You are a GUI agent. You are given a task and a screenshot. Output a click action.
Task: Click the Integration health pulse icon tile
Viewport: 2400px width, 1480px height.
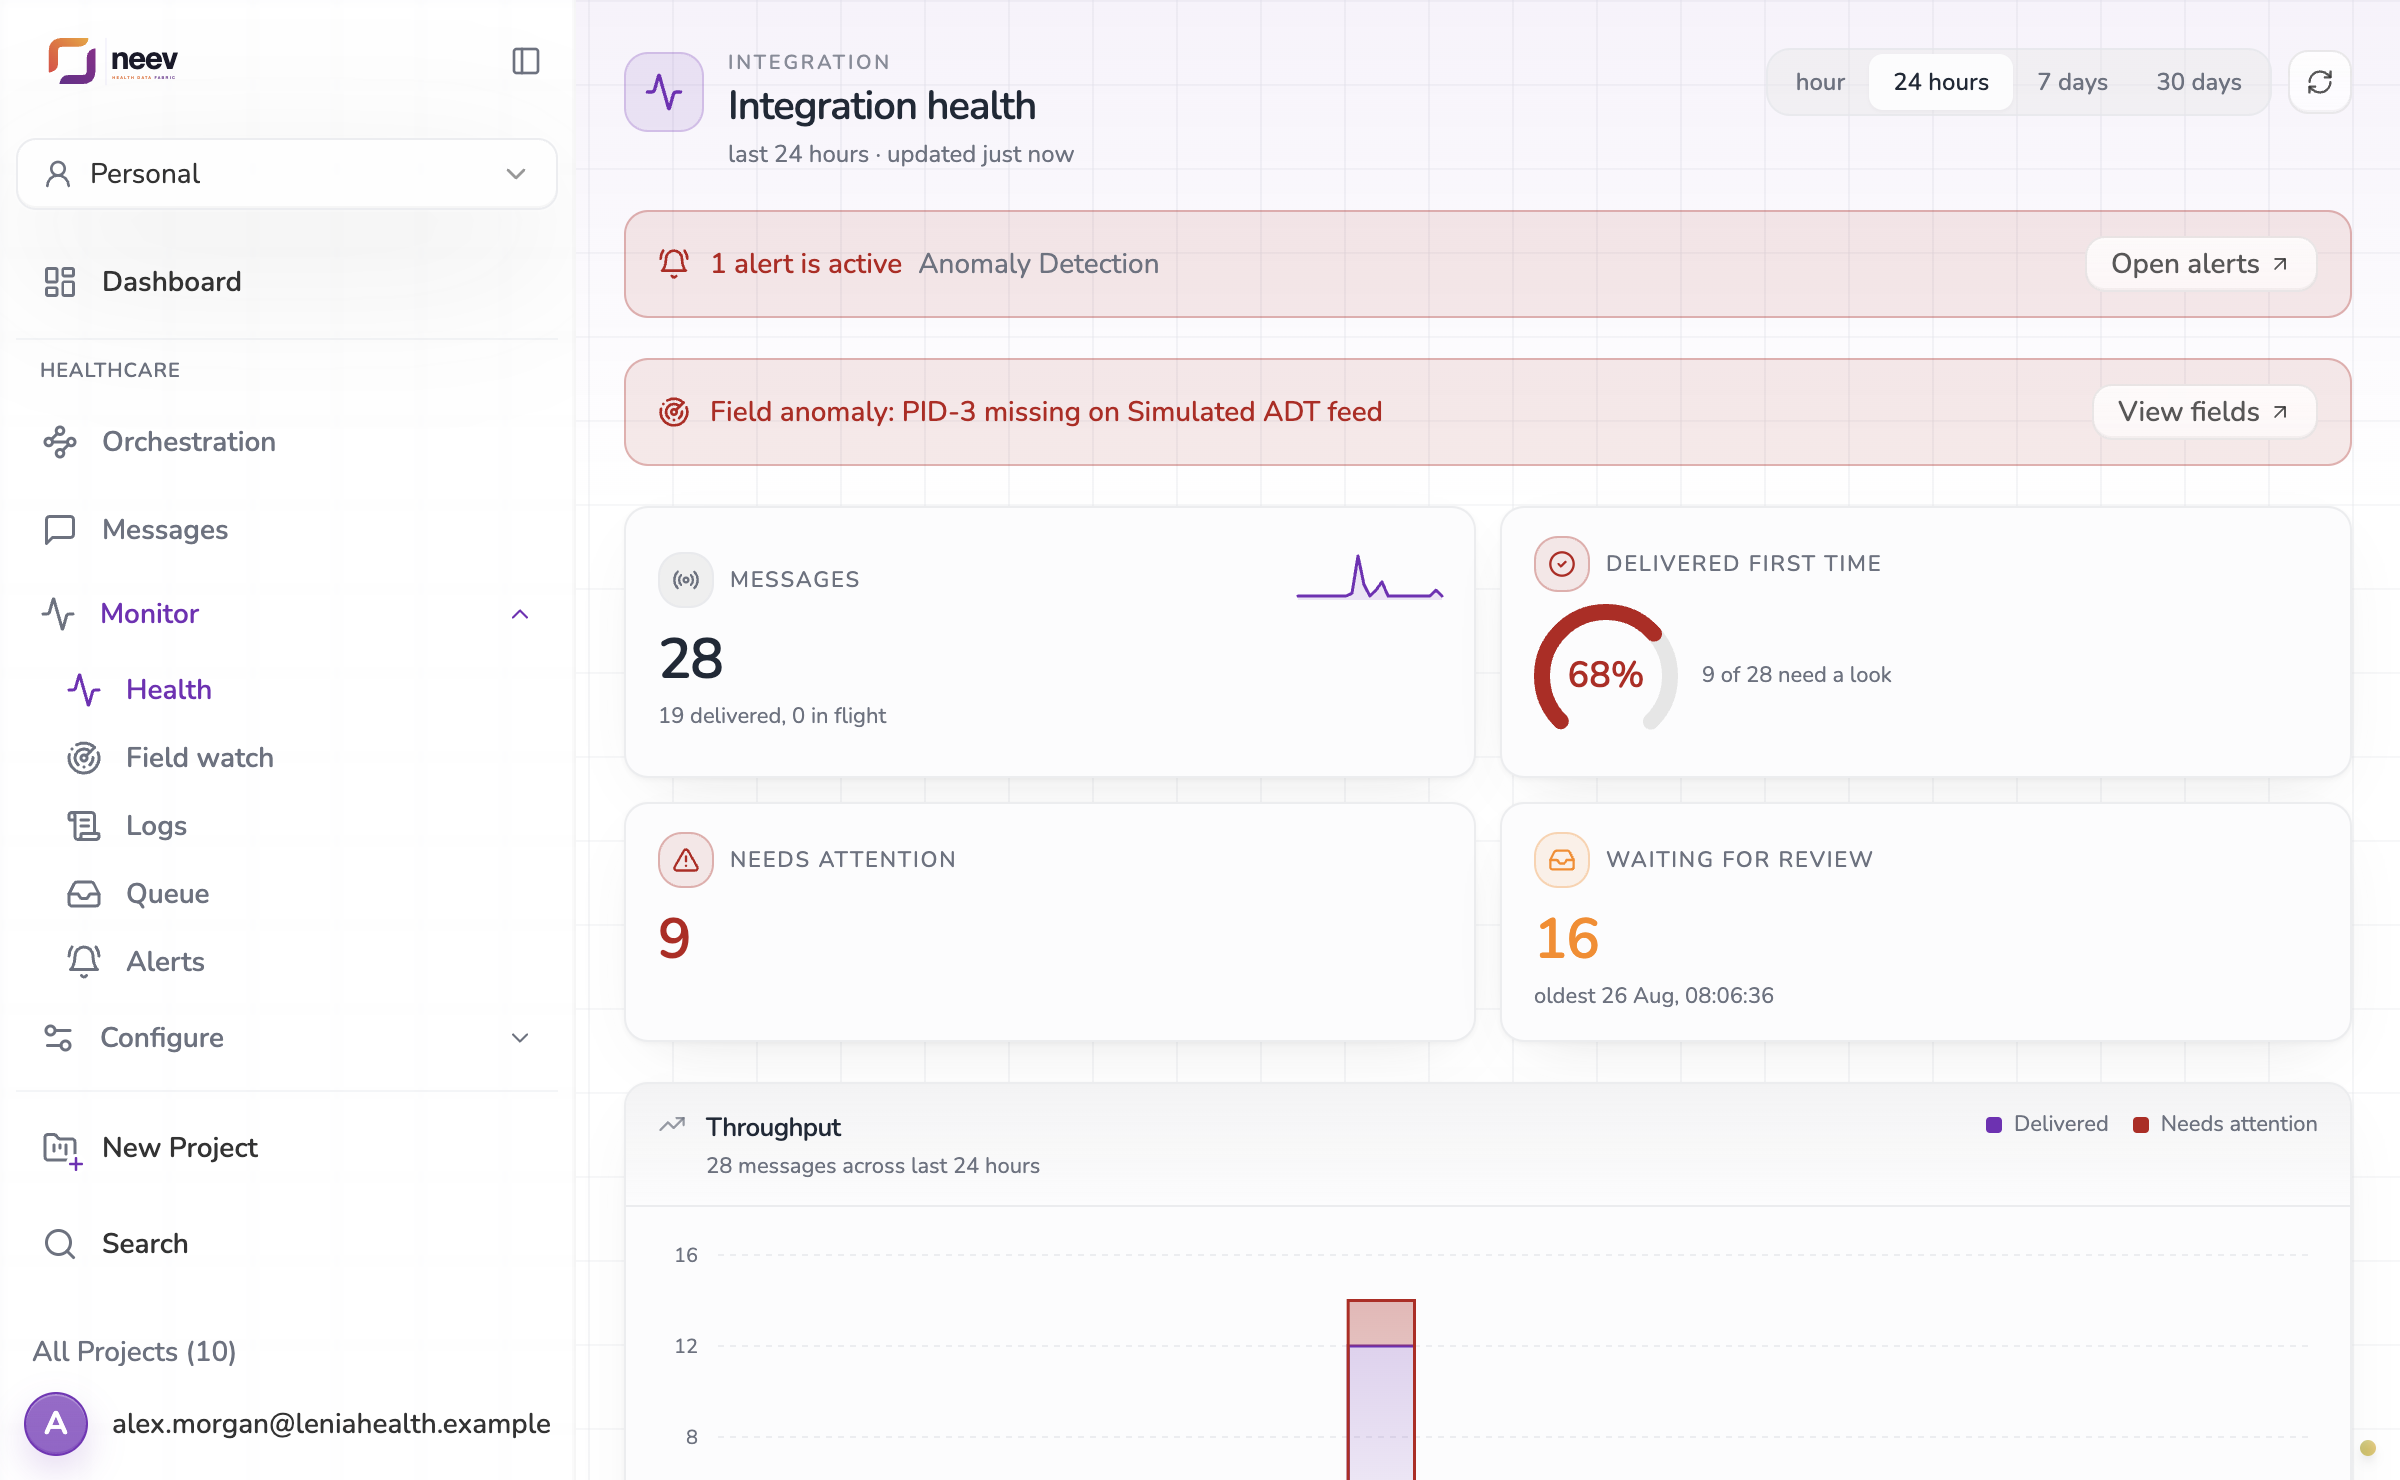[x=664, y=92]
